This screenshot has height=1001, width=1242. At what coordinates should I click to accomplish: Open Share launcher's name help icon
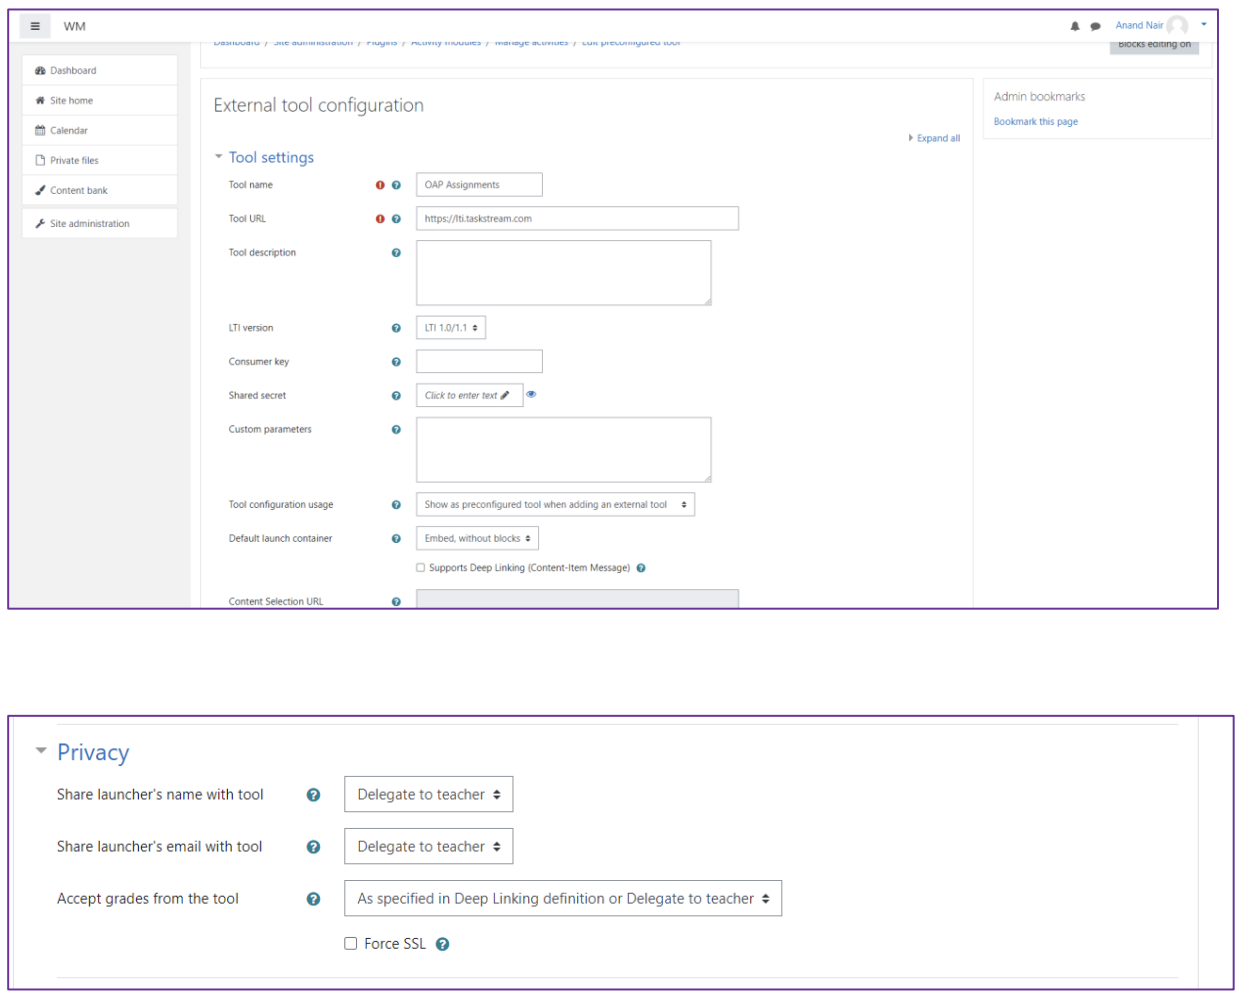click(313, 795)
